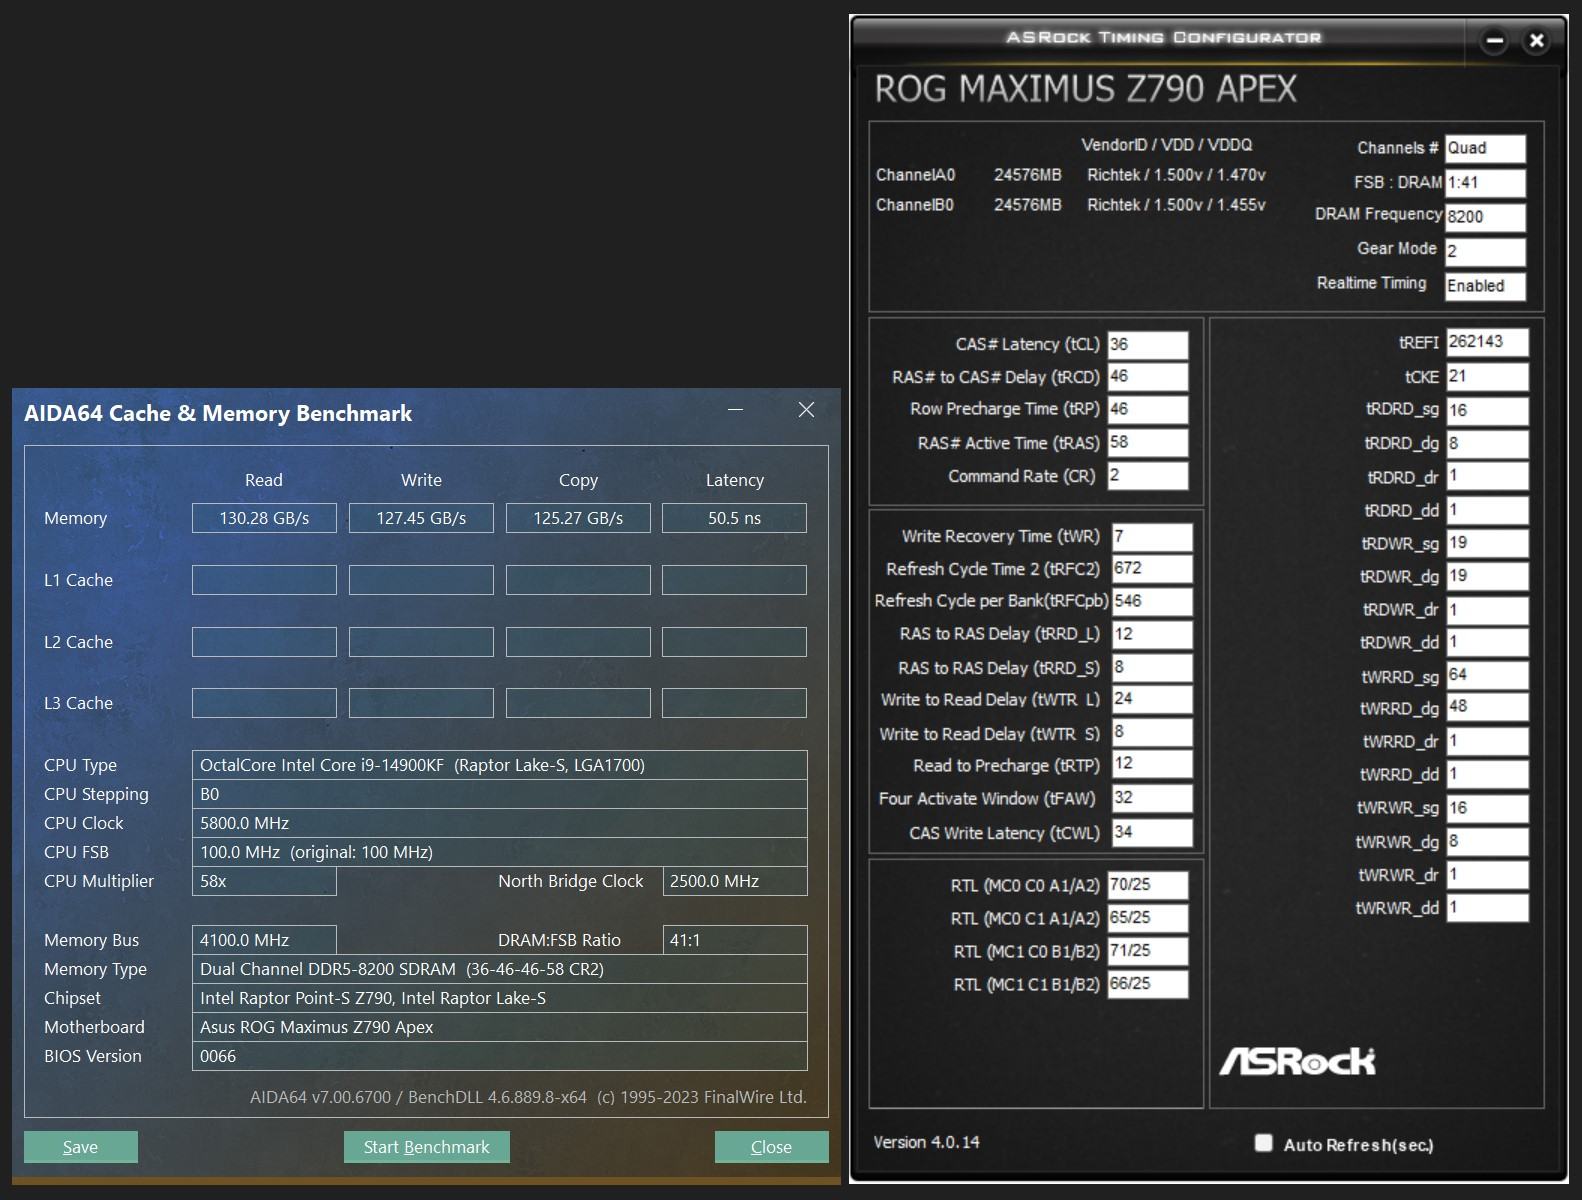Click the Memory Bus value 4100.0 MHz
This screenshot has width=1582, height=1200.
pos(264,940)
